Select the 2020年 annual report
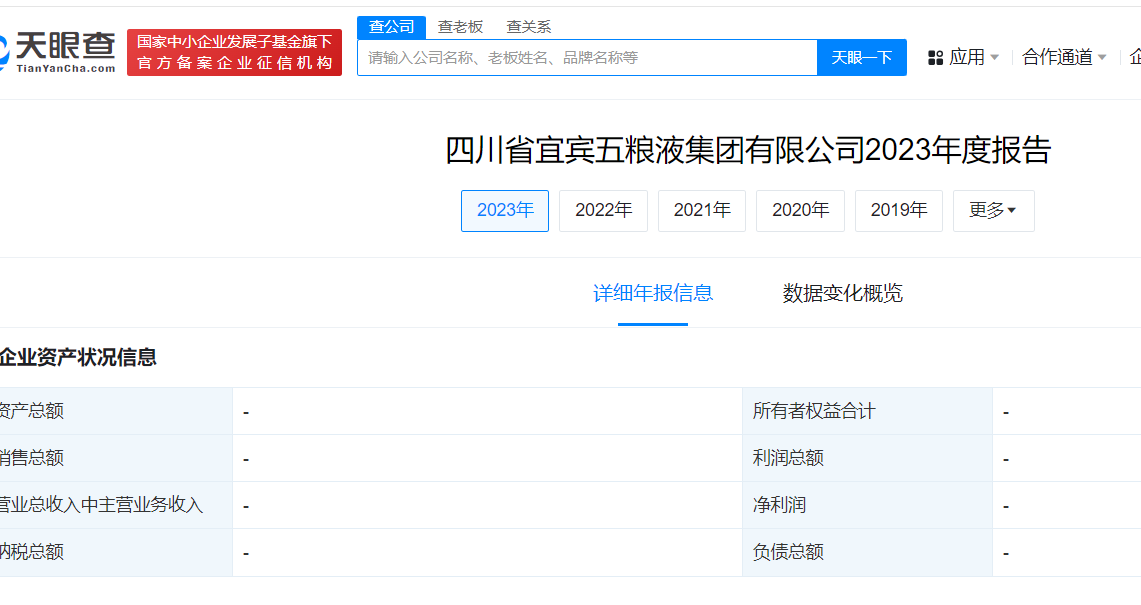Viewport: 1141px width, 605px height. [800, 211]
